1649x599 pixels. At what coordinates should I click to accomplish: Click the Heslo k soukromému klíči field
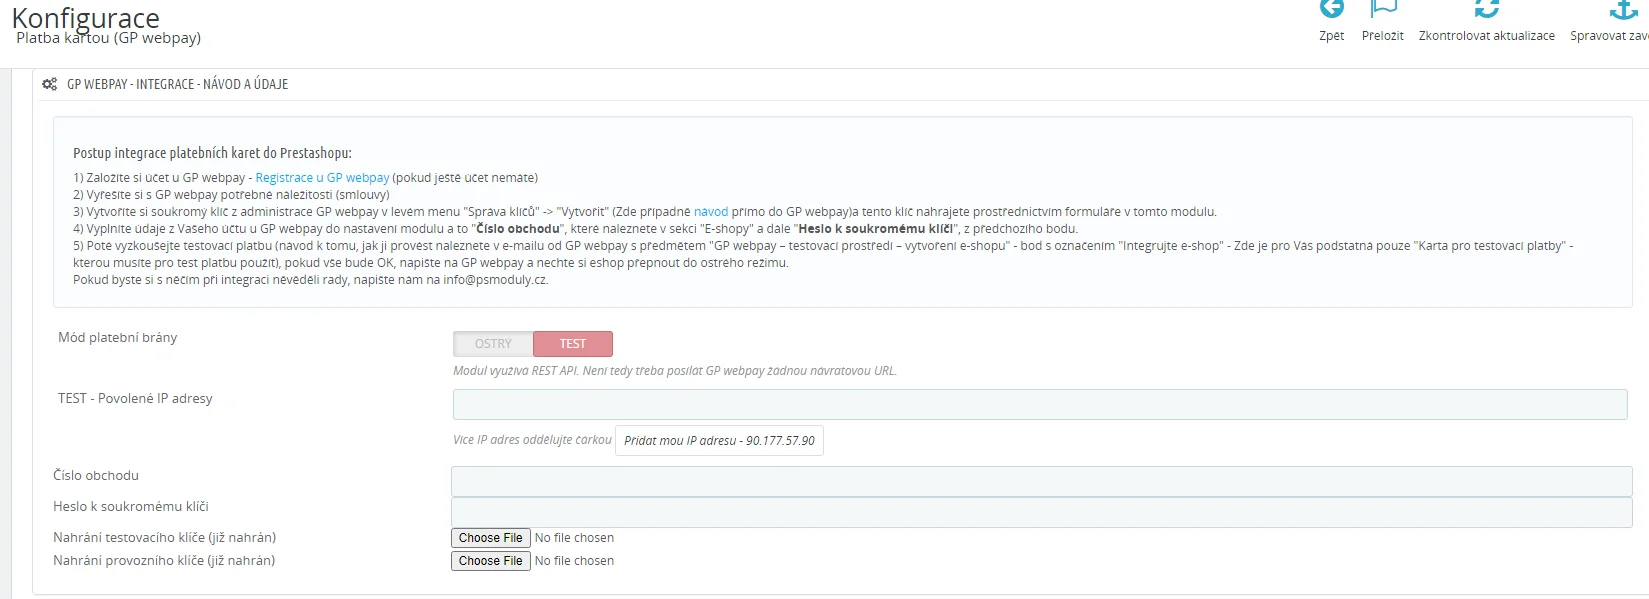pos(1040,512)
